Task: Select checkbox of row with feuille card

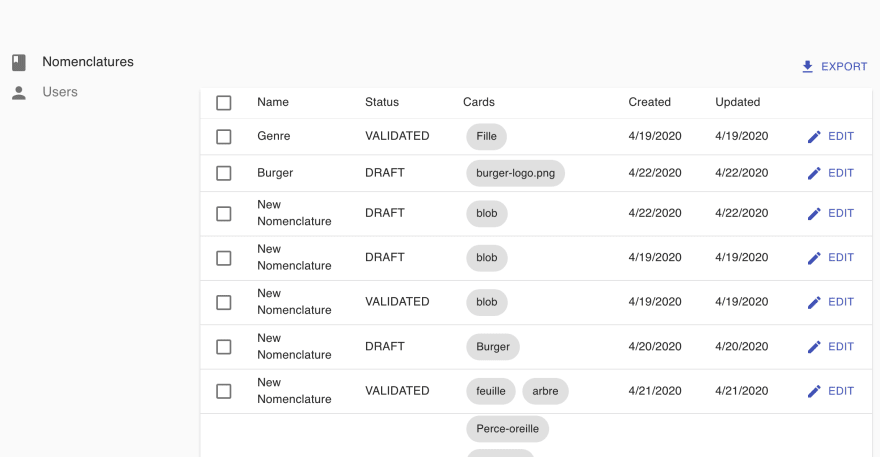Action: coord(224,391)
